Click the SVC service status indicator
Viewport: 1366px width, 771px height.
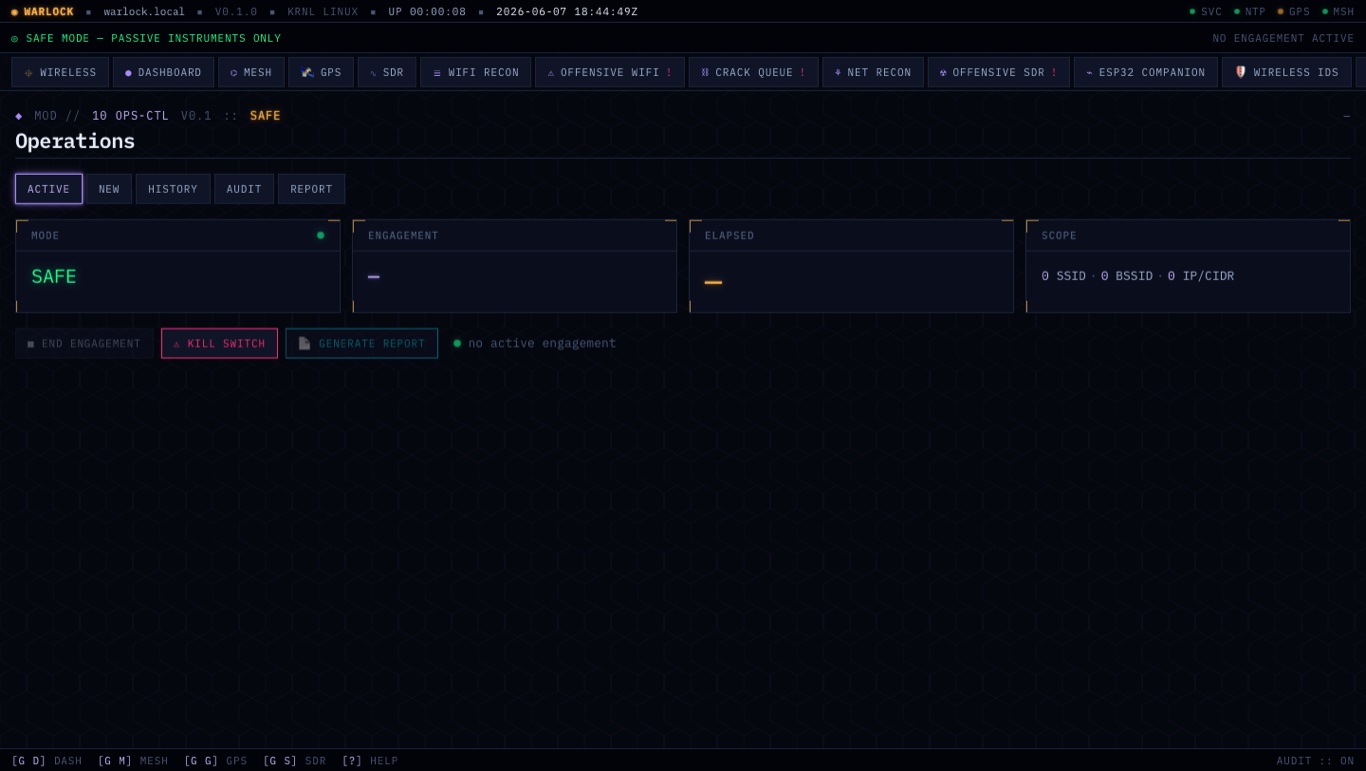1206,12
